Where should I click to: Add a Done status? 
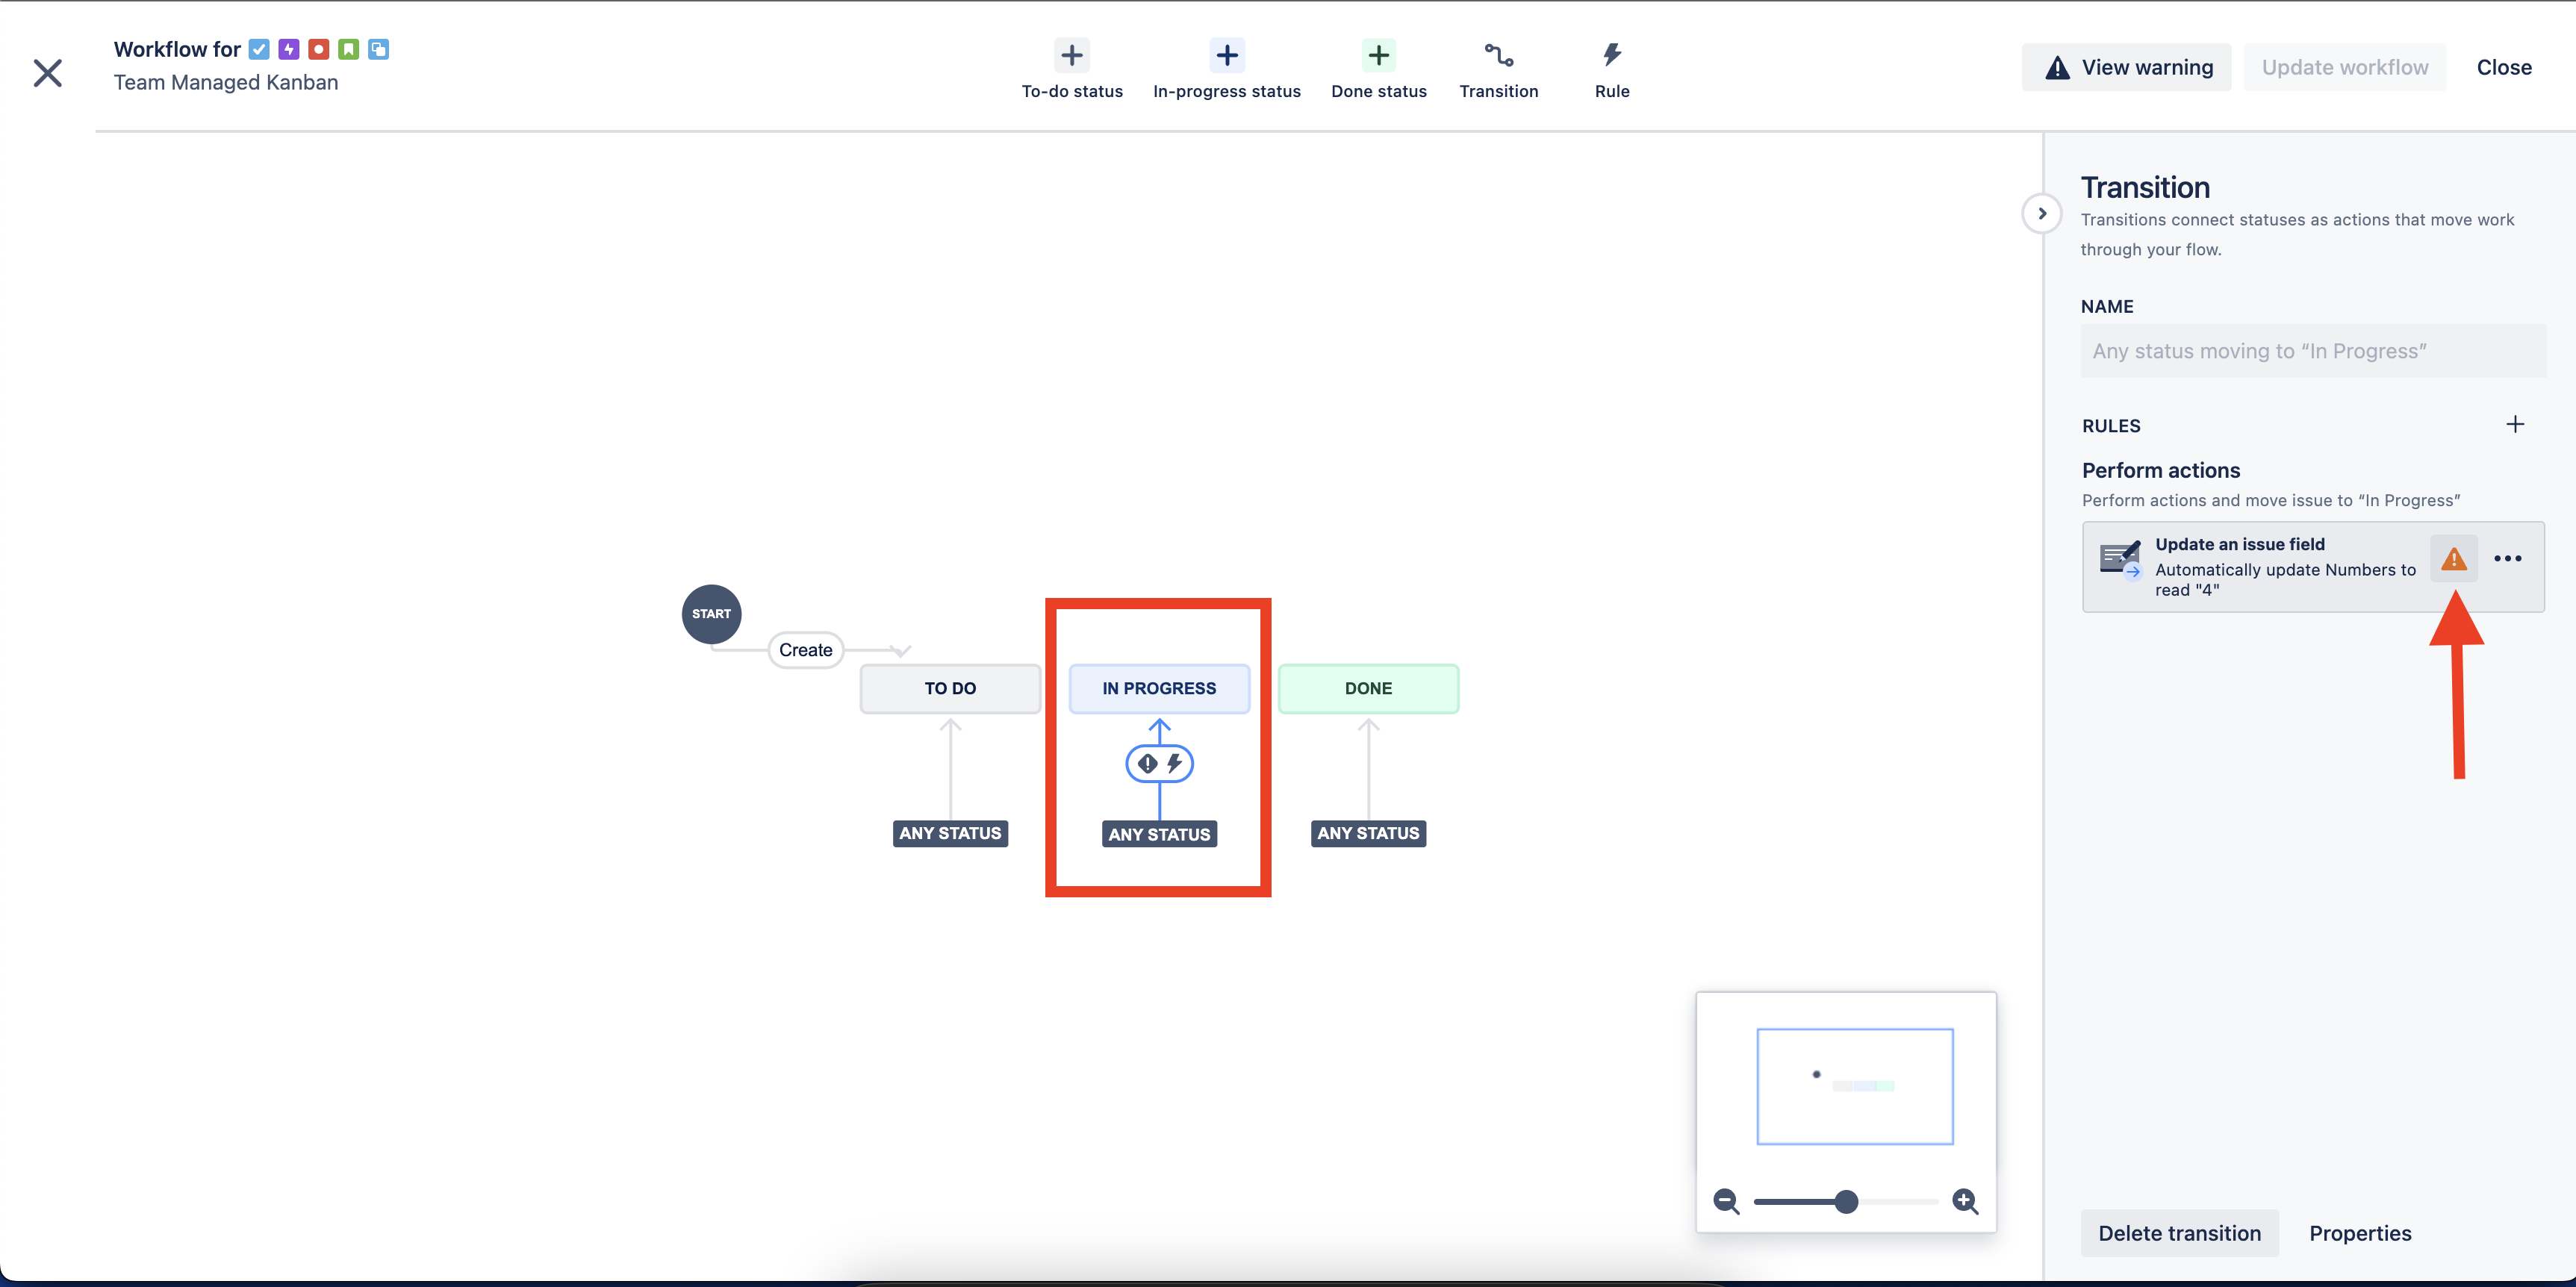pyautogui.click(x=1378, y=55)
